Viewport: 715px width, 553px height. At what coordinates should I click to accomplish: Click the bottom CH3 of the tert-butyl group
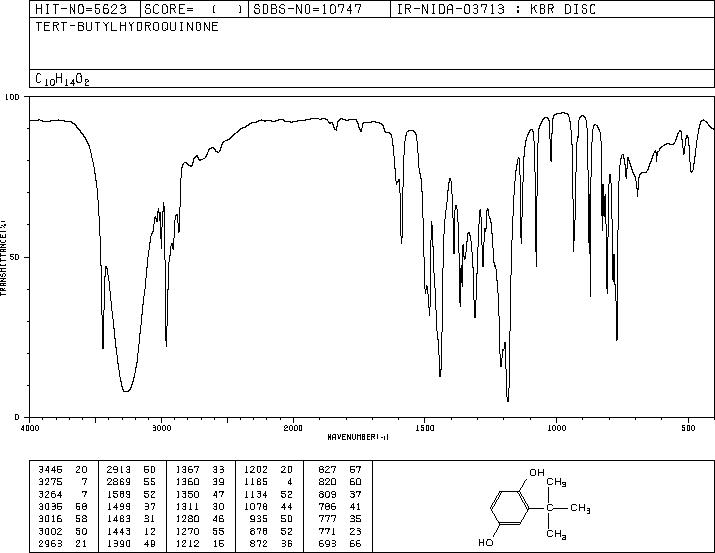tap(556, 534)
